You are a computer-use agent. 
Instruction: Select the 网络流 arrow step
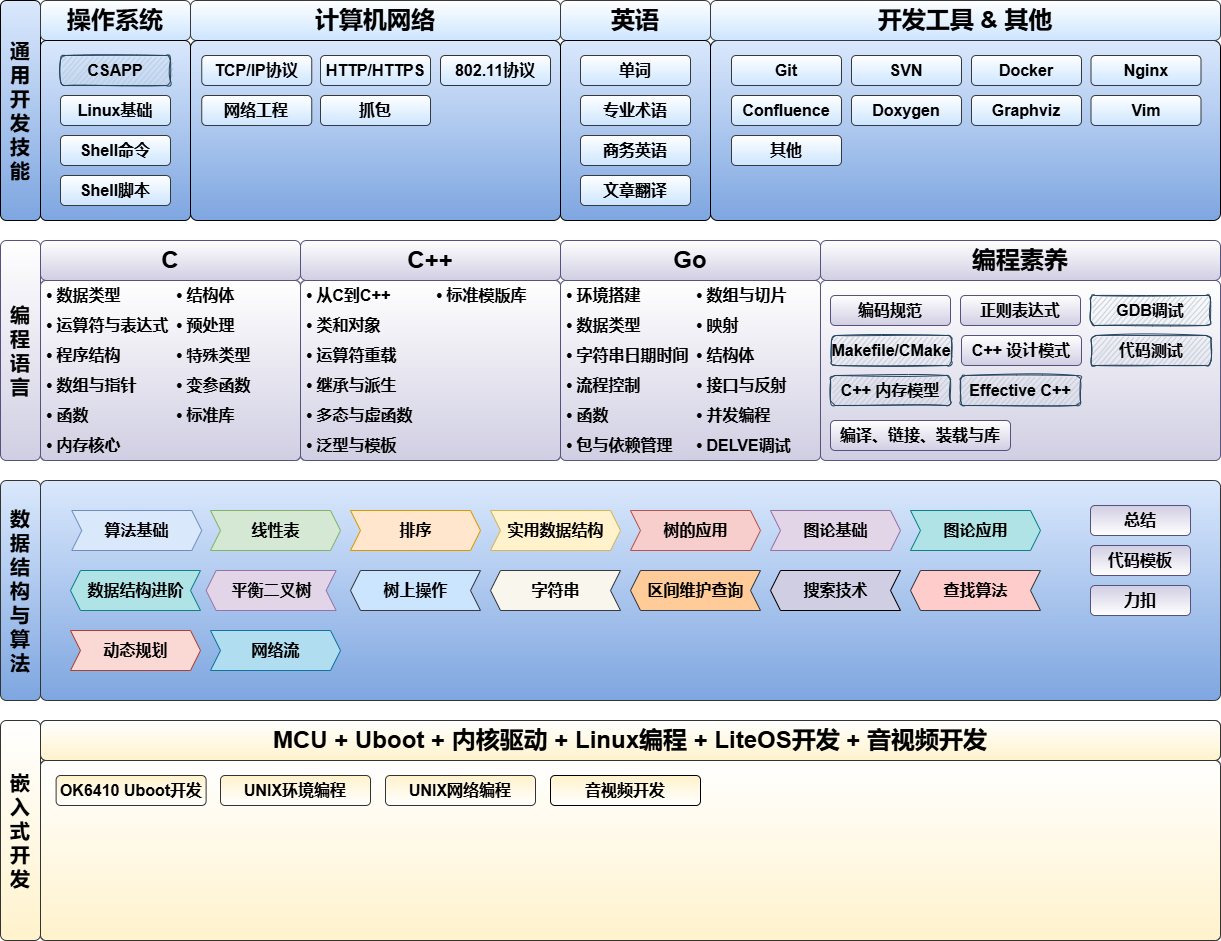[275, 651]
